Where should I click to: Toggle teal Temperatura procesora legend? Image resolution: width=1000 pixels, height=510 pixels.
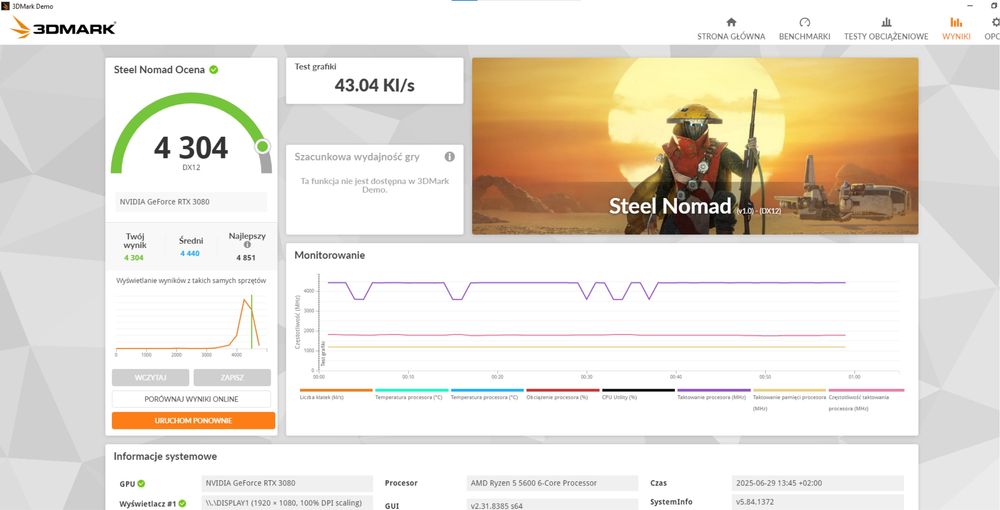coord(411,395)
